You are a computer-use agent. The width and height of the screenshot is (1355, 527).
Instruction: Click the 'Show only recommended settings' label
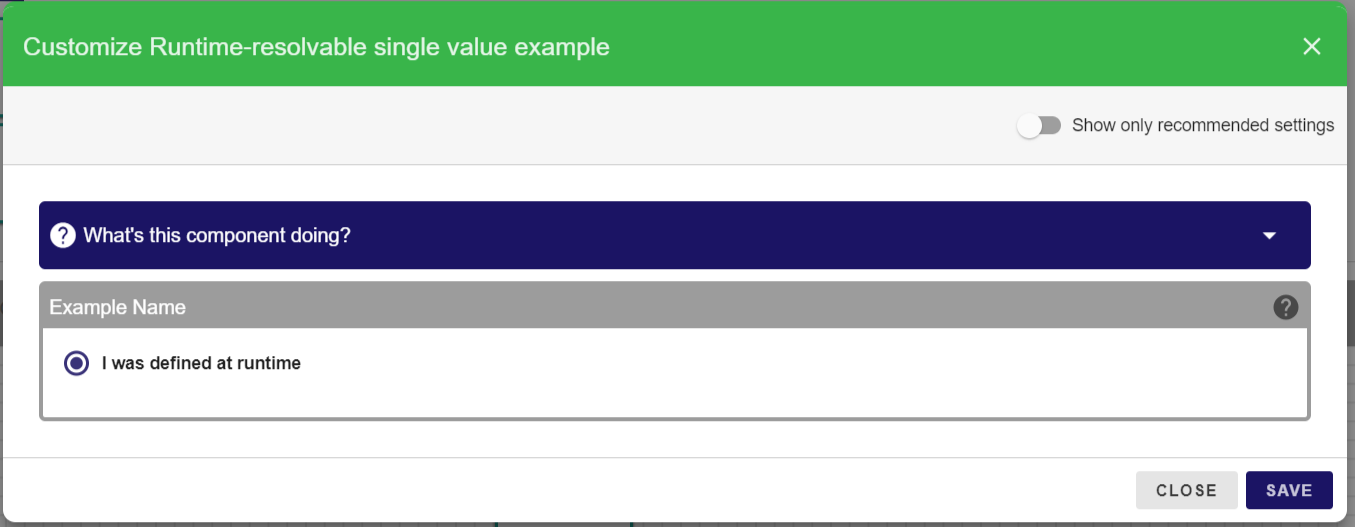tap(1202, 126)
